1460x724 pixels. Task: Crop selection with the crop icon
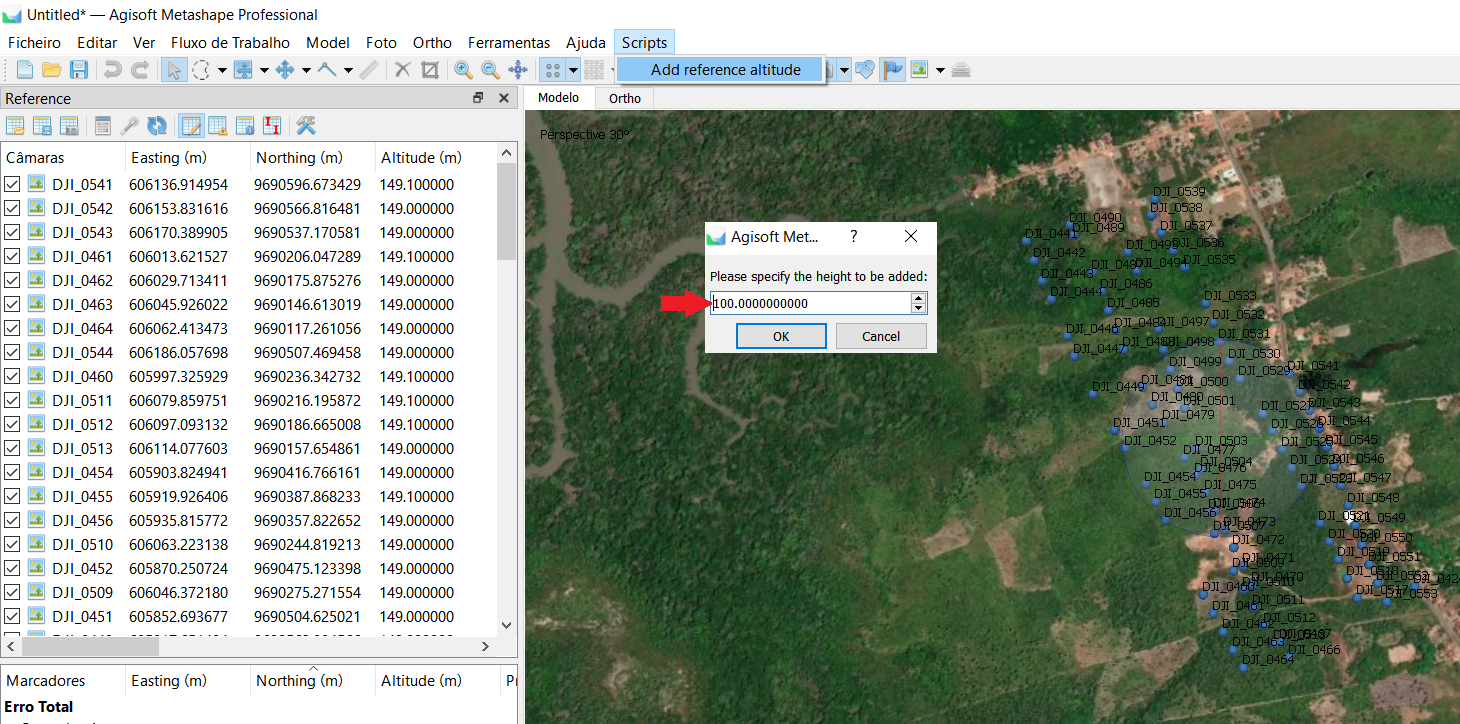pyautogui.click(x=430, y=70)
